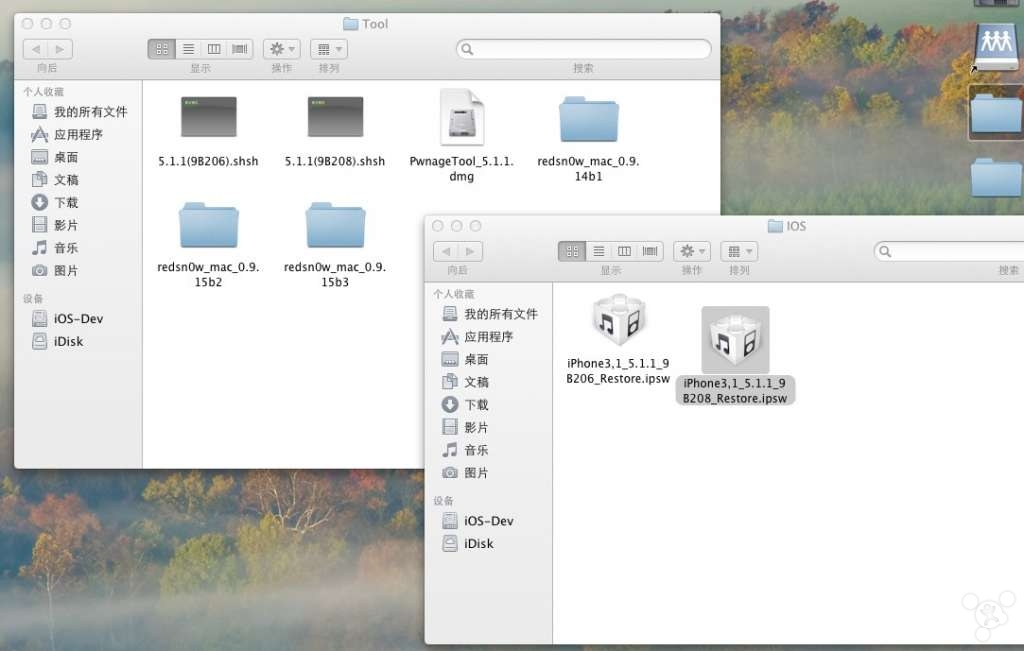Switch IOS window to list view
The height and width of the screenshot is (651, 1024).
tap(598, 251)
